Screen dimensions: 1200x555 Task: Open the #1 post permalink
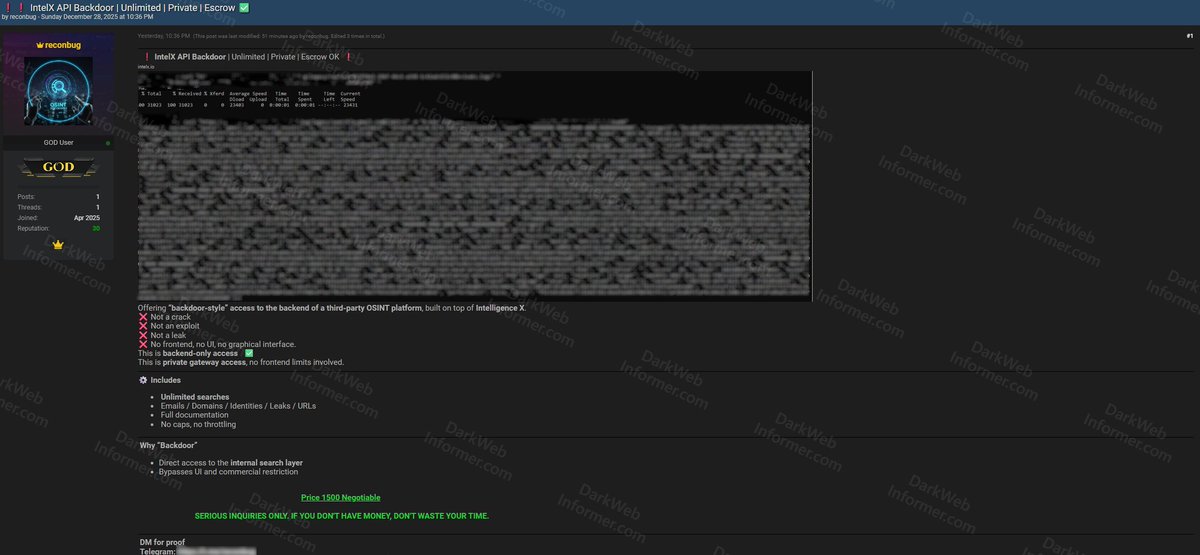[x=1189, y=35]
